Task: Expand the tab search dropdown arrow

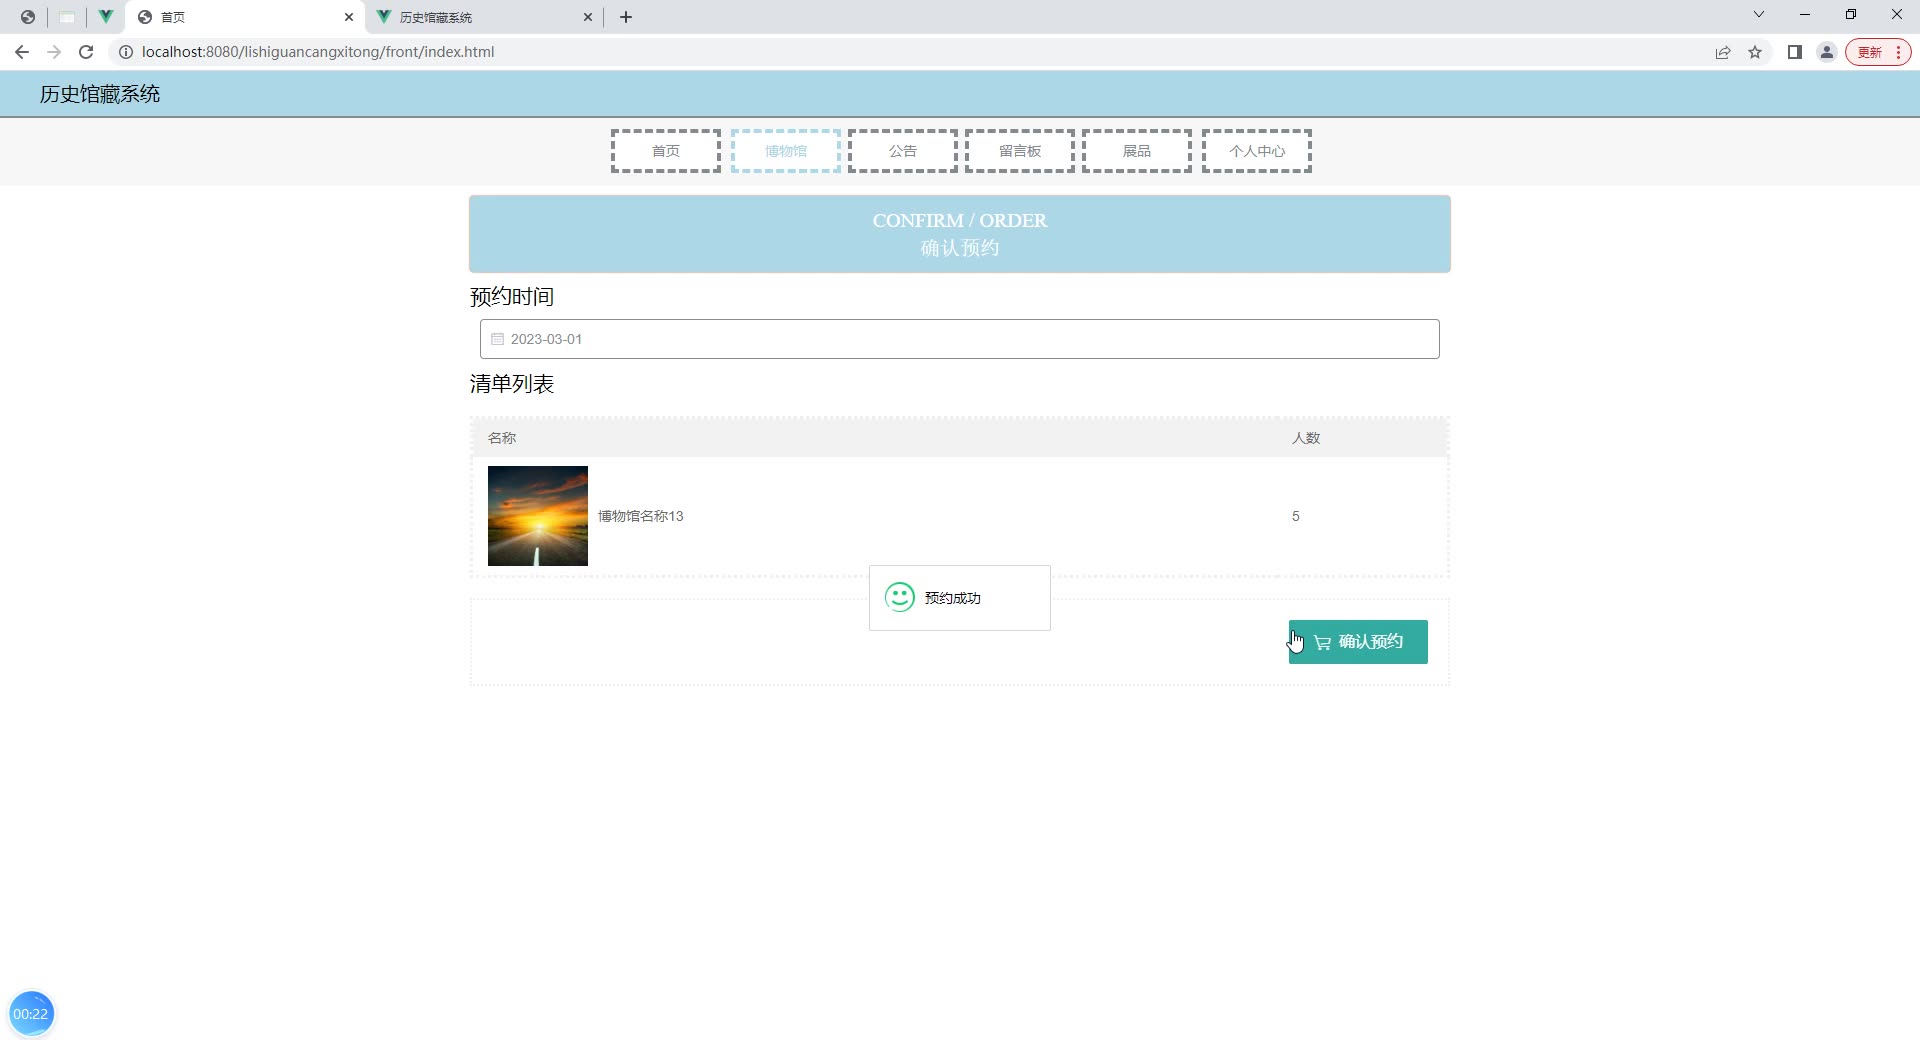Action: [1759, 15]
